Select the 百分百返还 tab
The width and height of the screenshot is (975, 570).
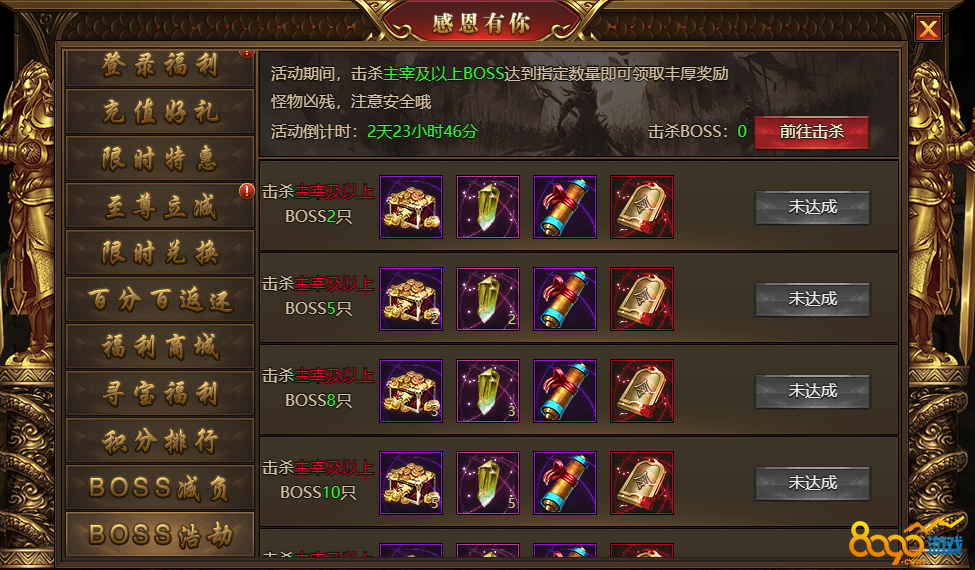(160, 300)
